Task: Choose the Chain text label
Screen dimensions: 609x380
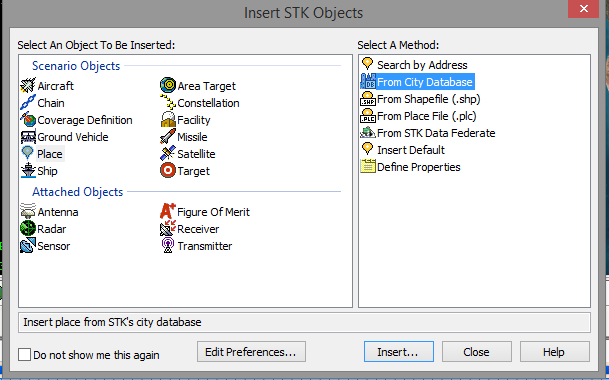Action: (51, 103)
